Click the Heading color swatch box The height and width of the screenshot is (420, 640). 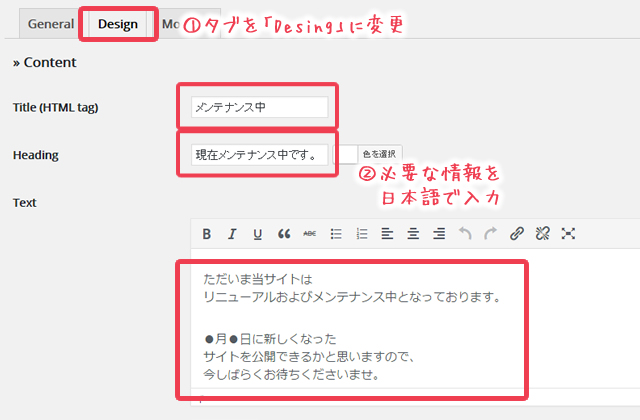pos(345,154)
